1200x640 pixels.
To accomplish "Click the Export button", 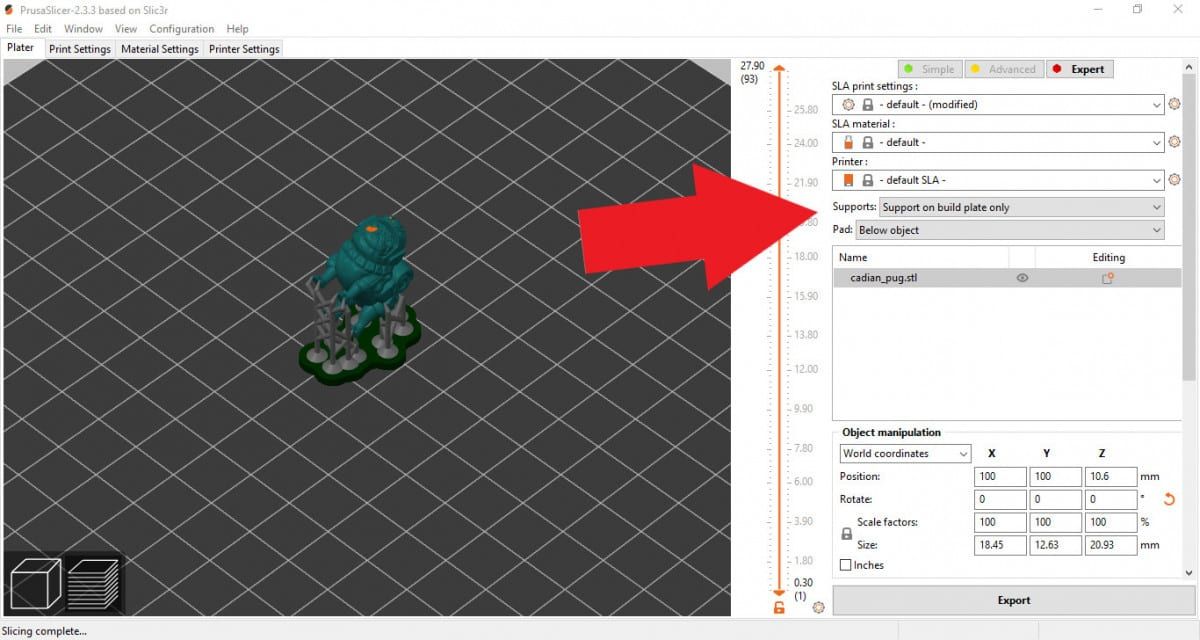I will tap(1013, 600).
